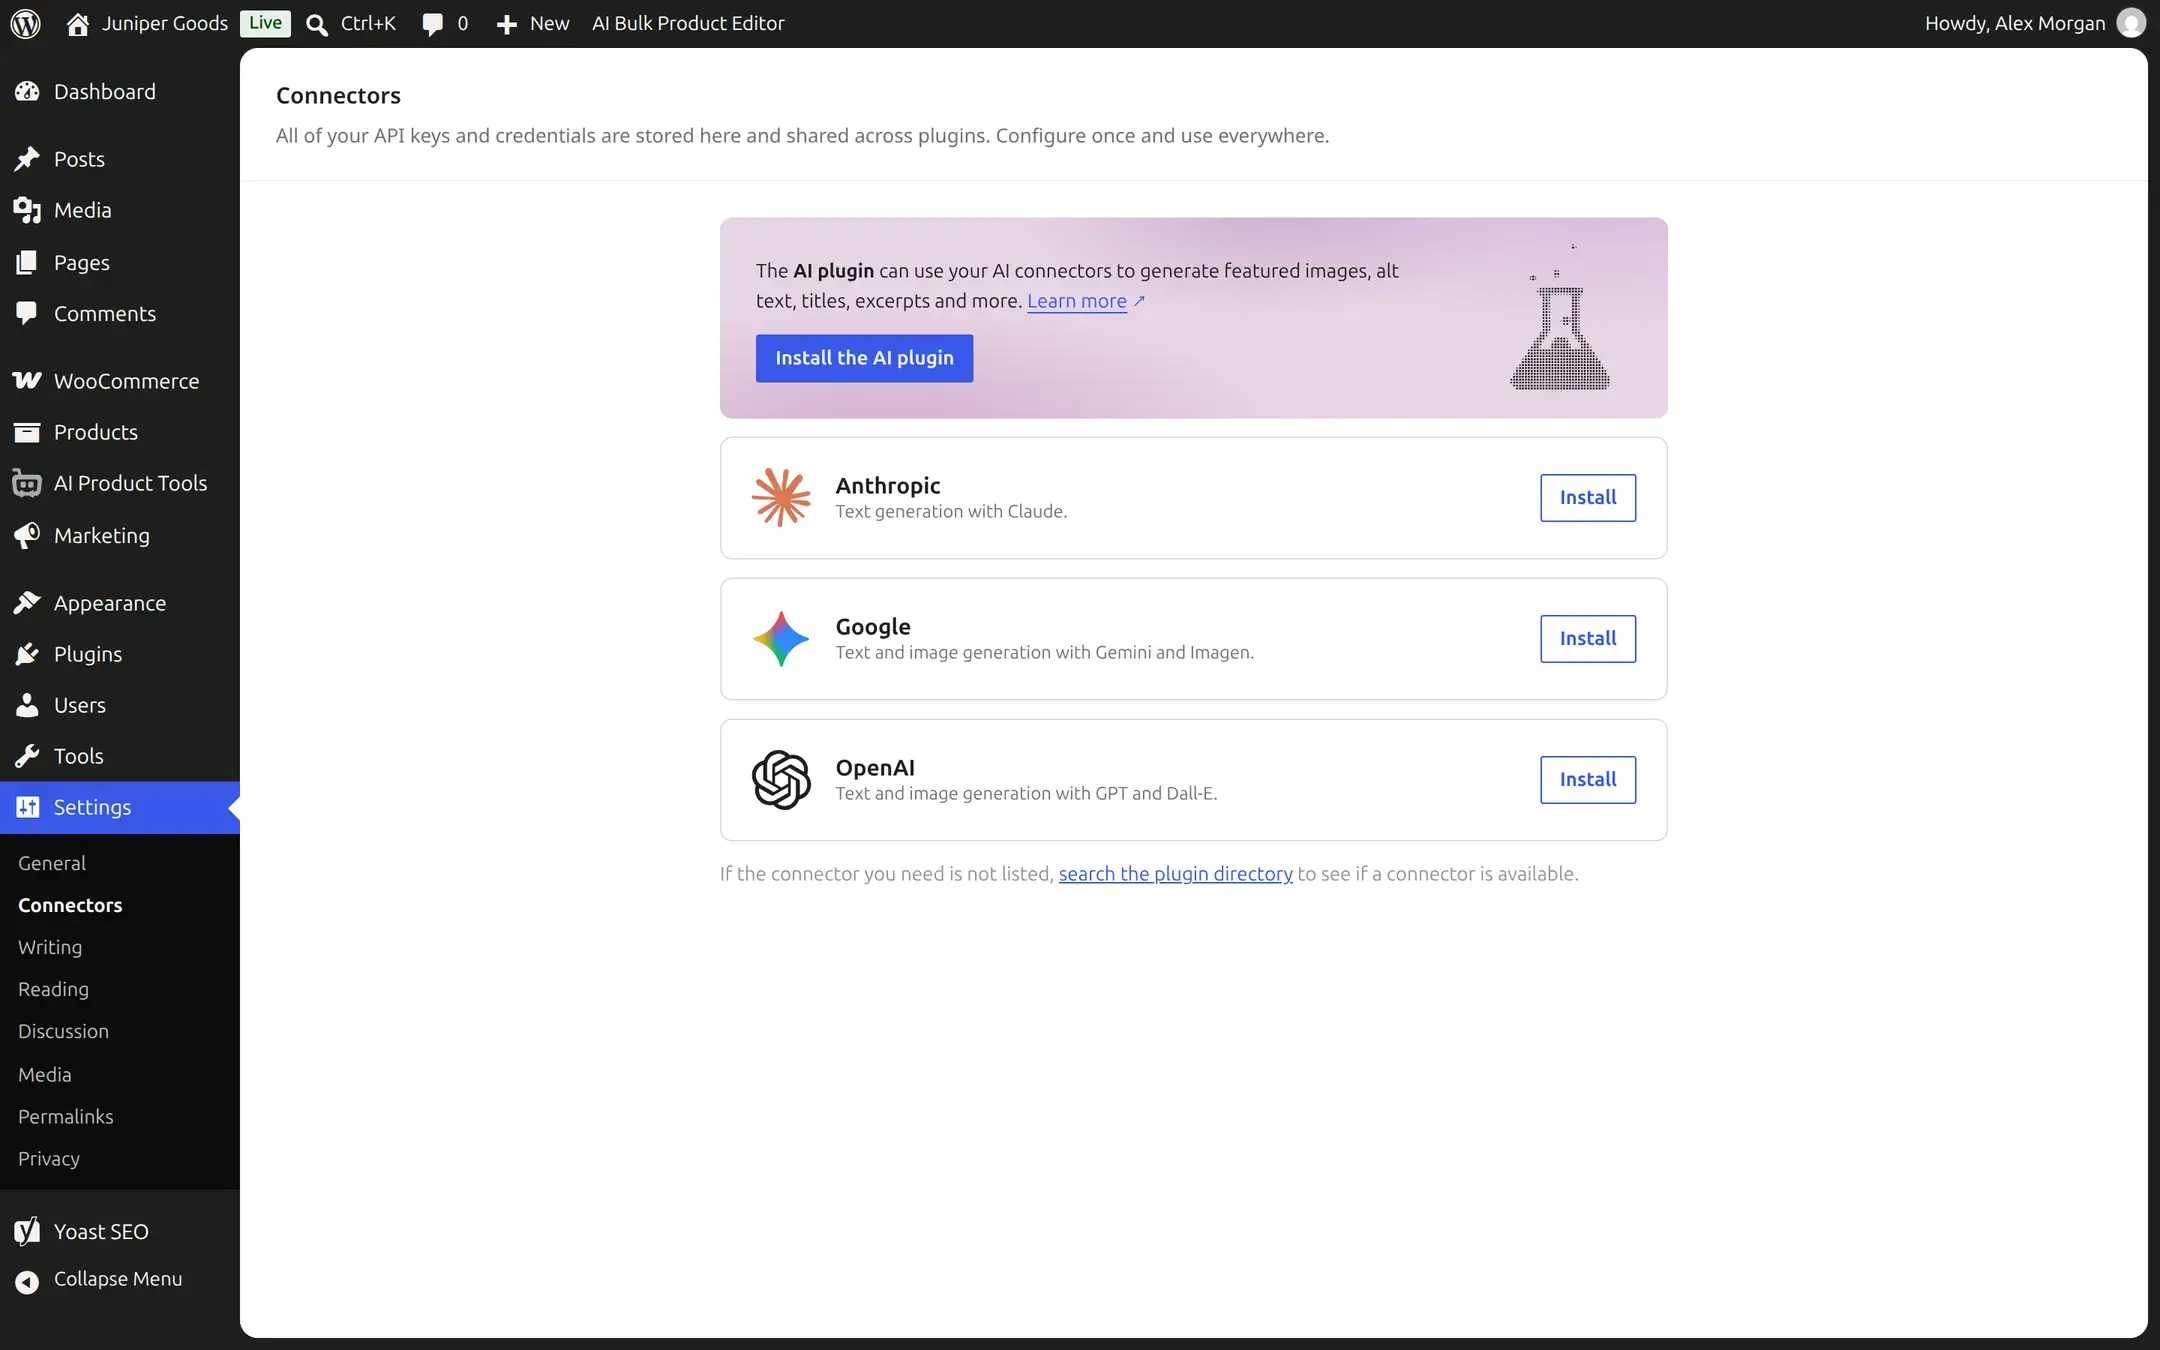This screenshot has width=2160, height=1350.
Task: Click the Connectors page heading
Action: (338, 95)
